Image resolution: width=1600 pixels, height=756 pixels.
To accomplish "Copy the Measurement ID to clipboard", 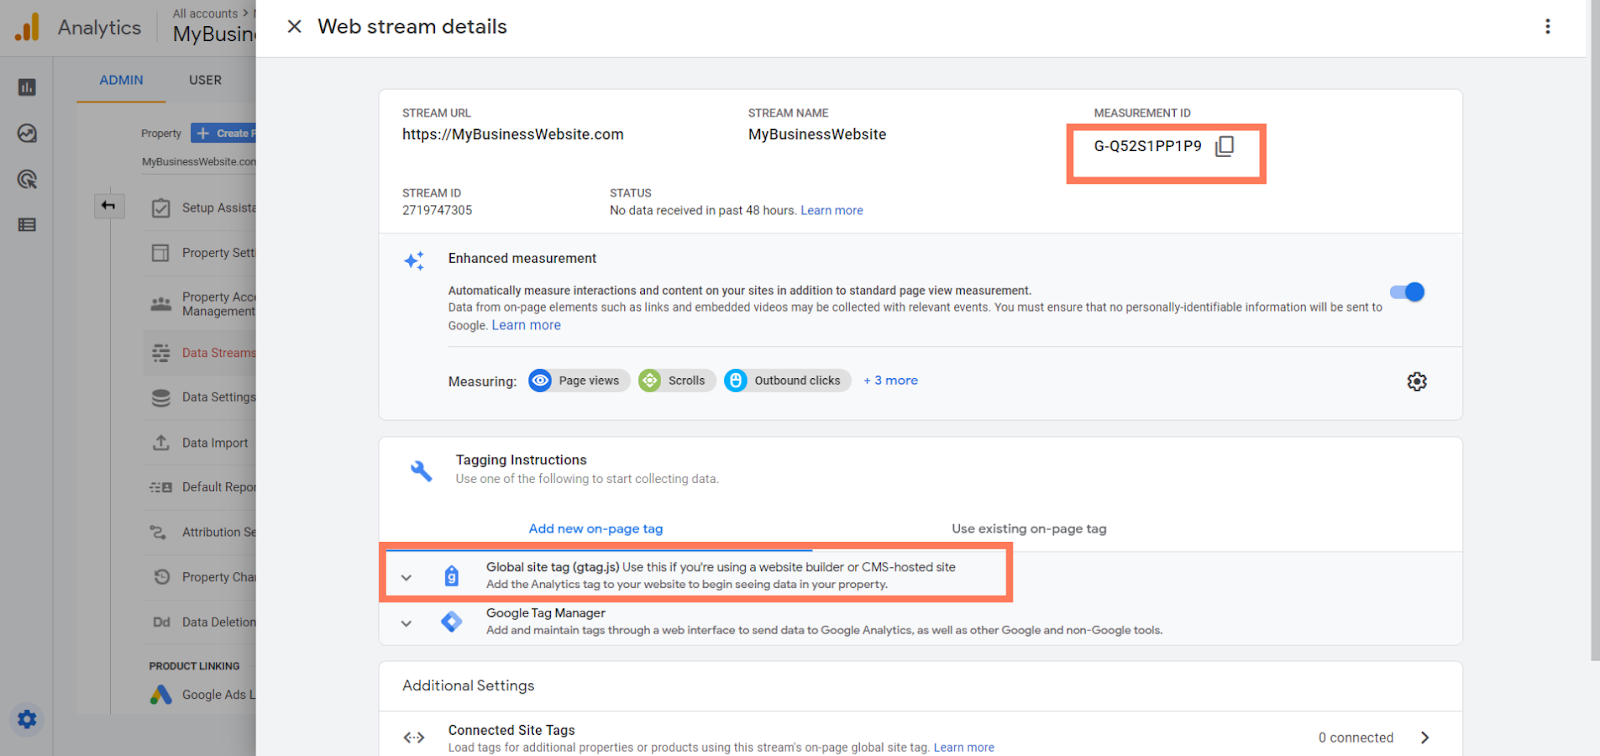I will coord(1224,147).
